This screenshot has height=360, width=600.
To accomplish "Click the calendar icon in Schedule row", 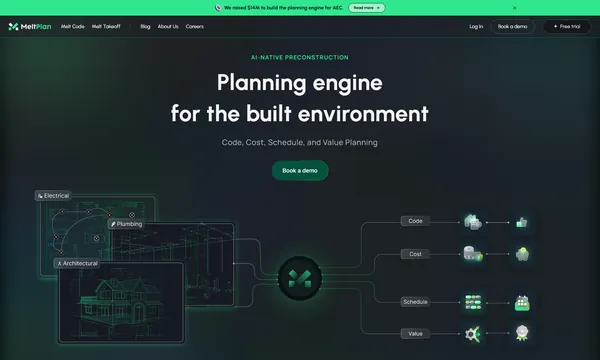I will pos(522,303).
